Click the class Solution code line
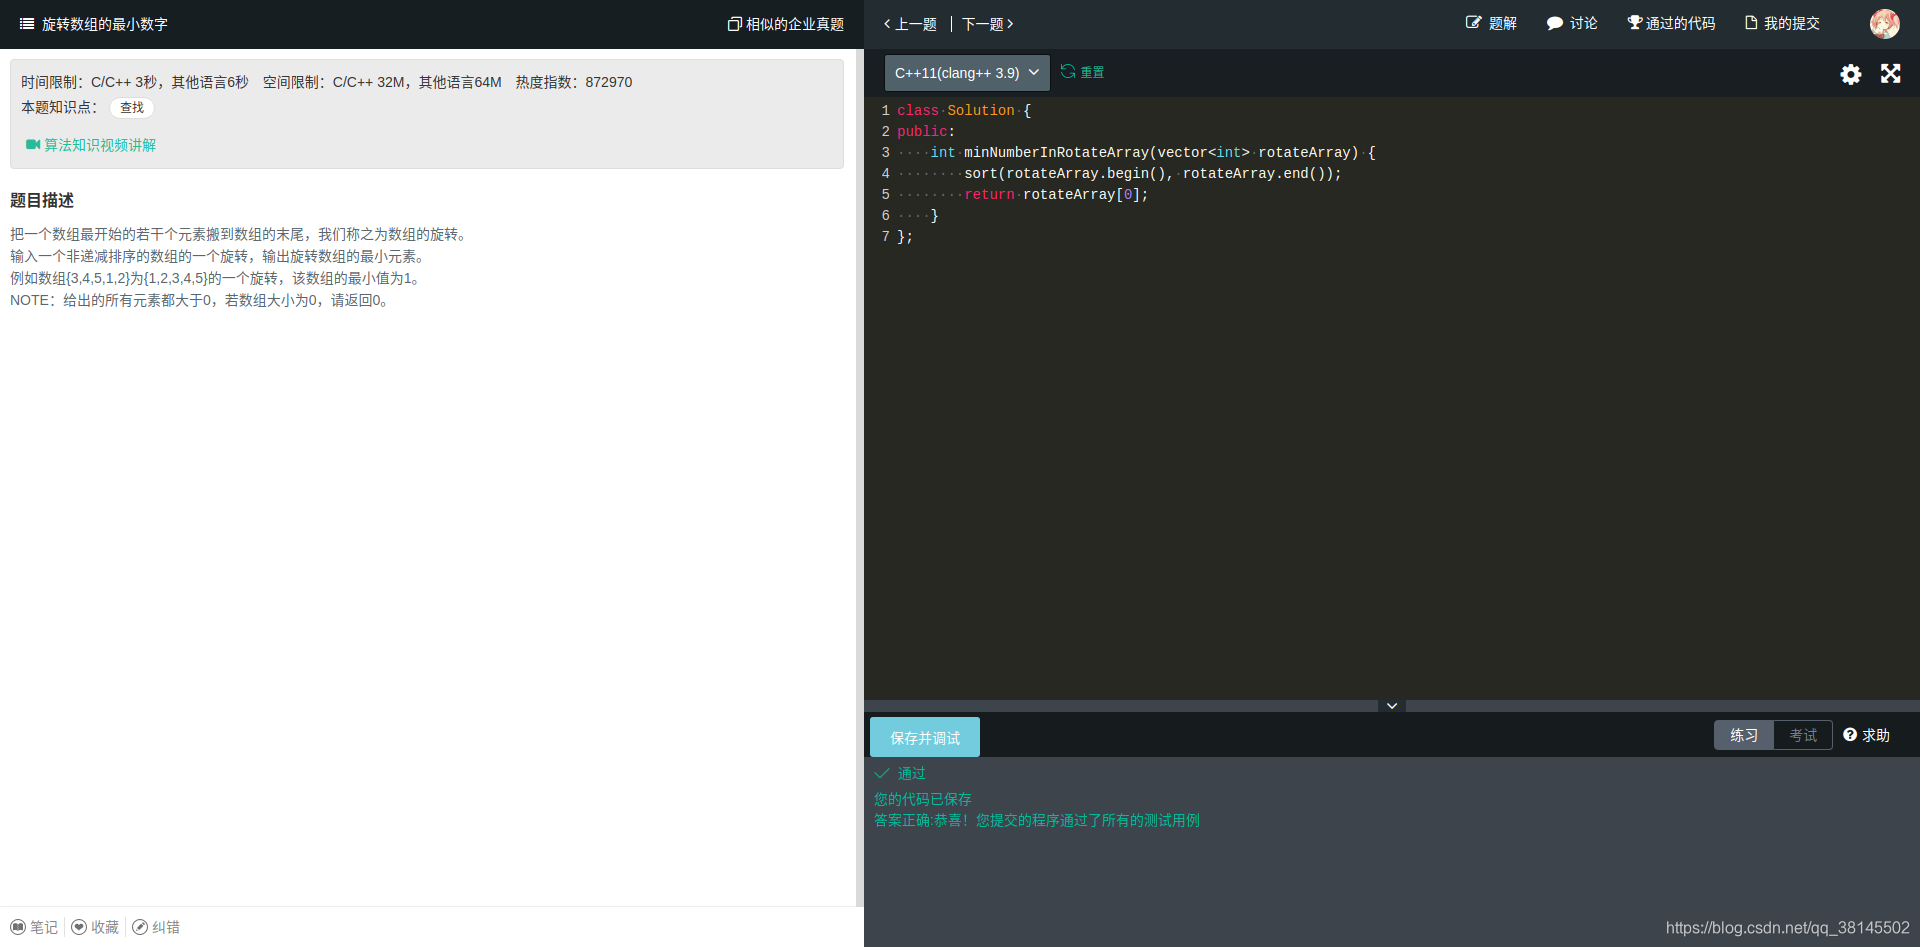This screenshot has height=947, width=1920. [964, 111]
